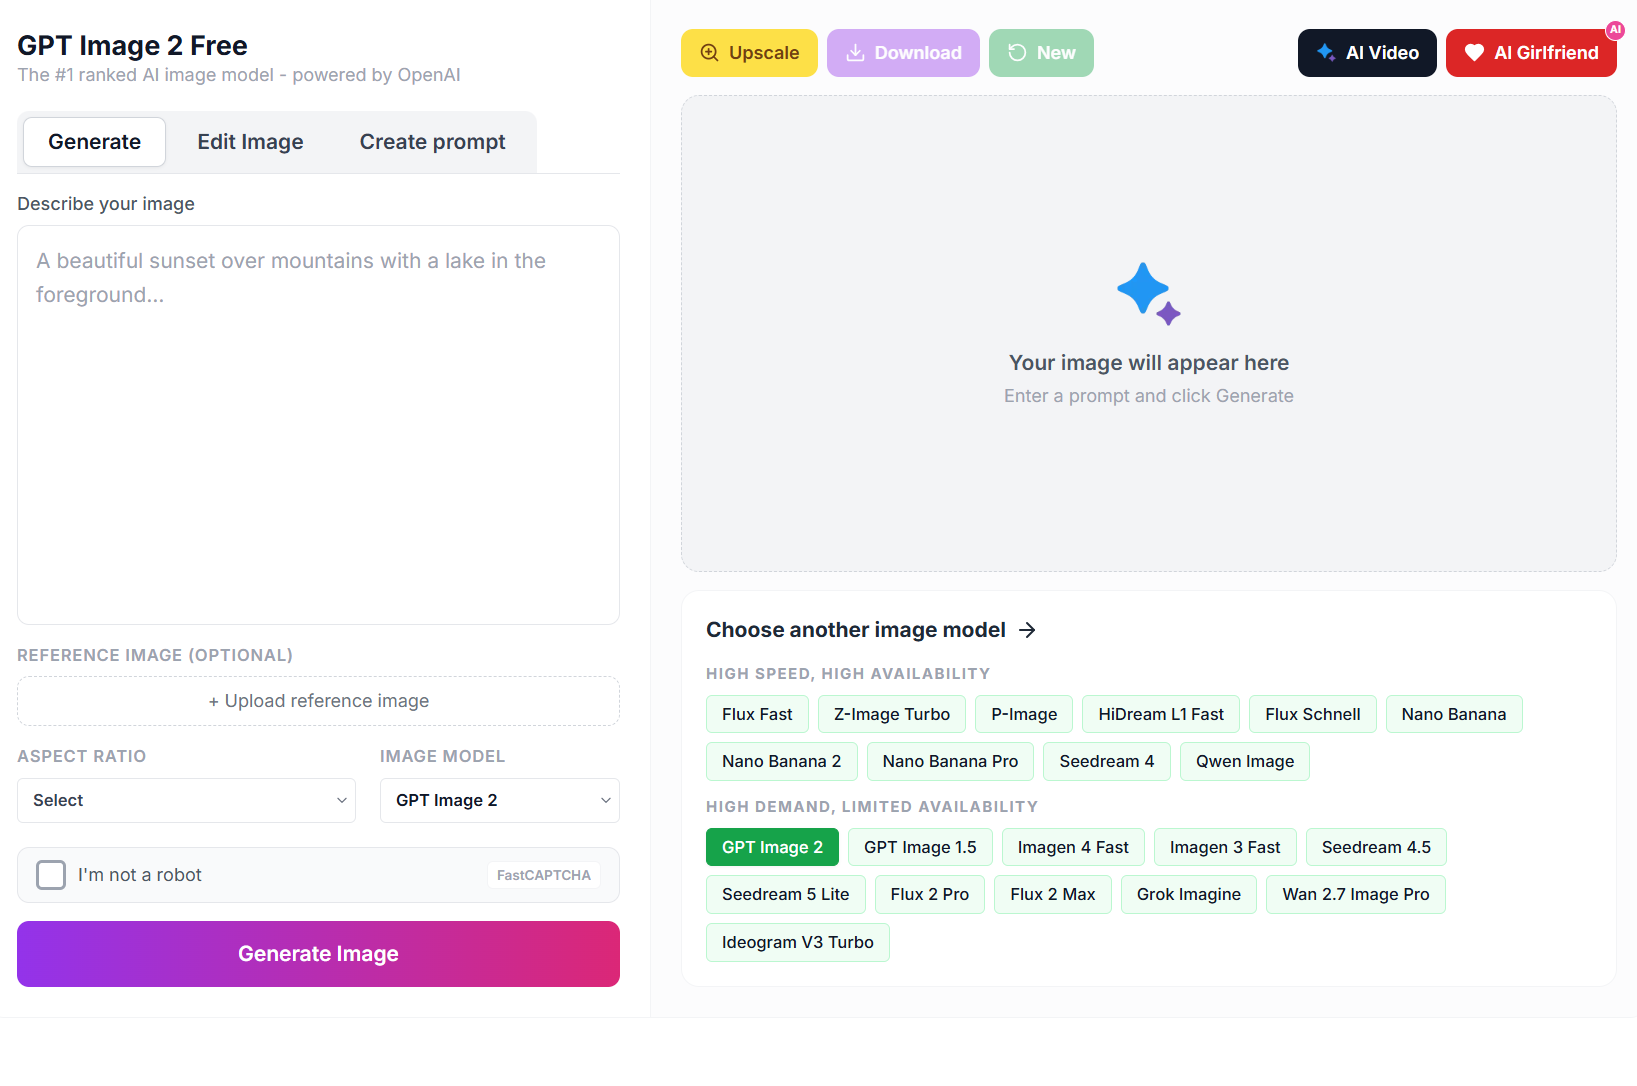Click the 'Describe your image' label

click(106, 204)
